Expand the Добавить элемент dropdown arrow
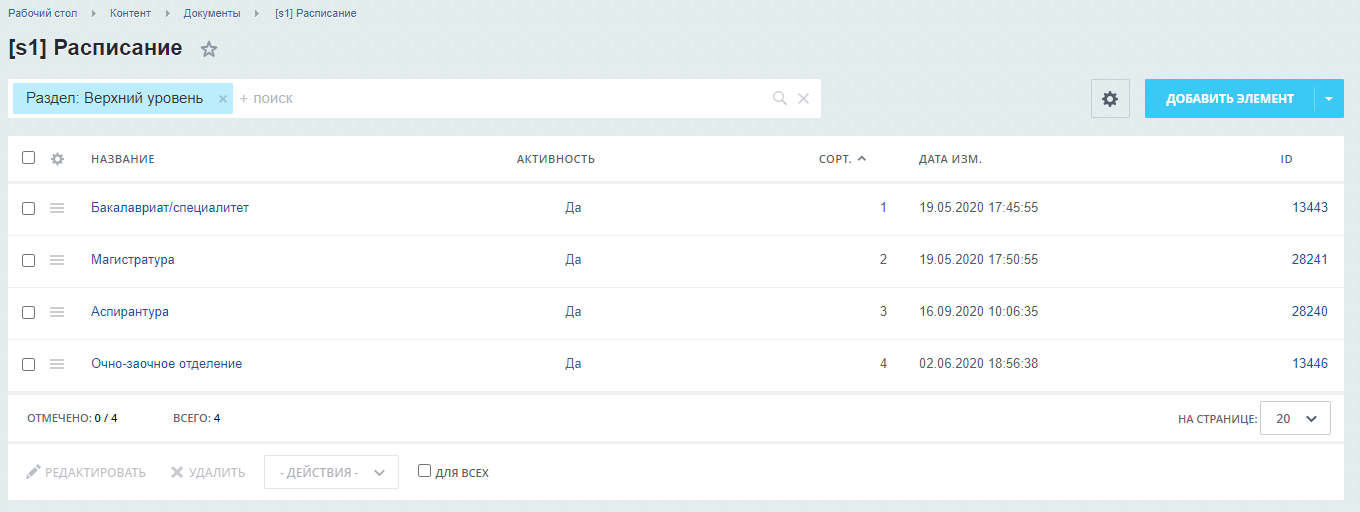Image resolution: width=1360 pixels, height=512 pixels. tap(1329, 99)
